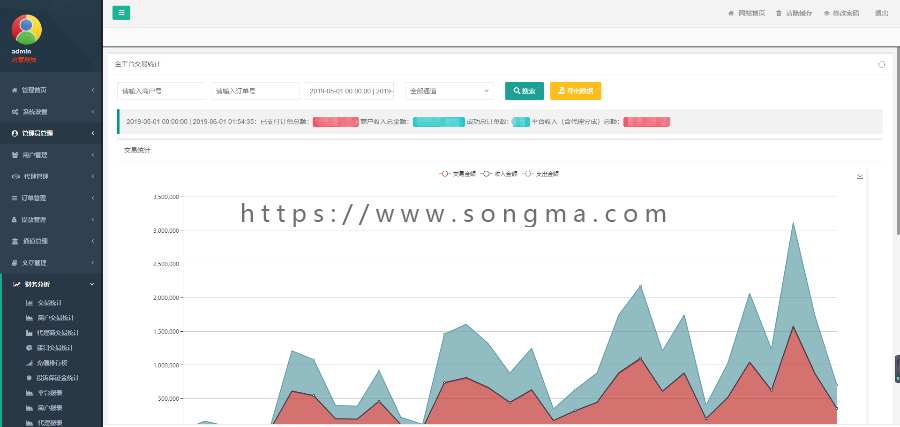Click the 请输入商户号 merchant number field
900x427 pixels.
tap(161, 91)
